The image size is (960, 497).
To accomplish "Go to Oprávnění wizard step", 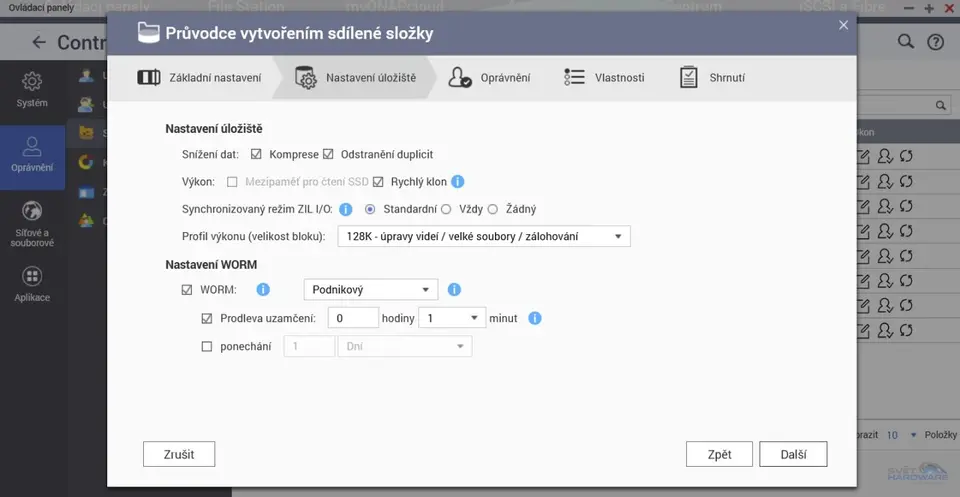I will tap(490, 78).
